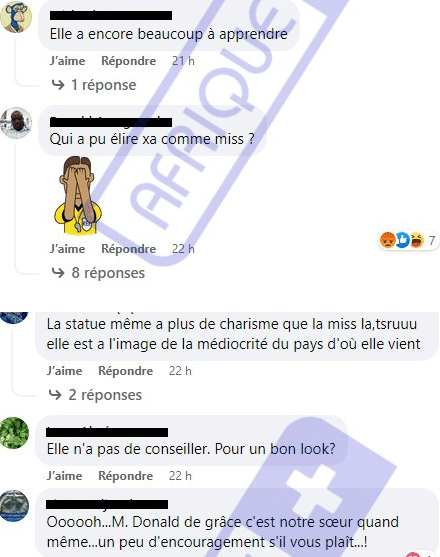View the facepalm sticker image
The width and height of the screenshot is (440, 557).
pos(78,195)
